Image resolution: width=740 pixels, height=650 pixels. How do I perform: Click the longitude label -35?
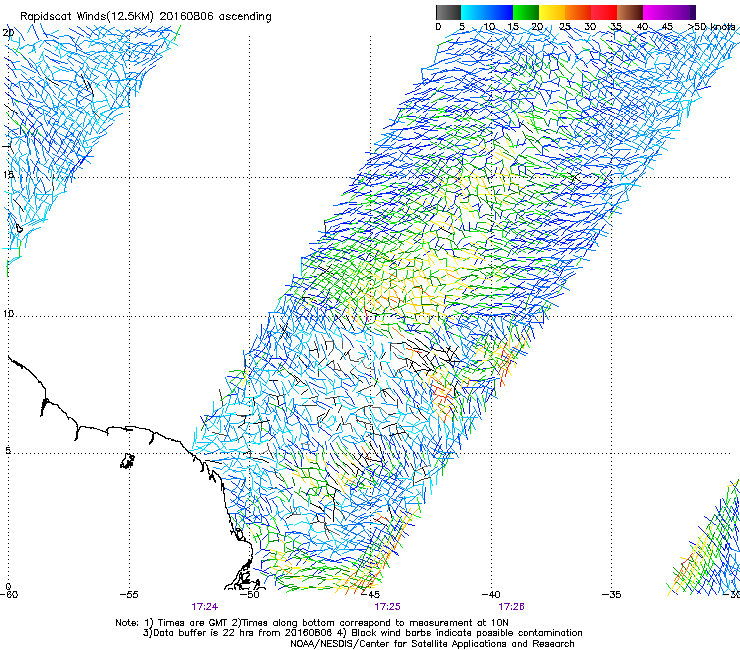(612, 595)
